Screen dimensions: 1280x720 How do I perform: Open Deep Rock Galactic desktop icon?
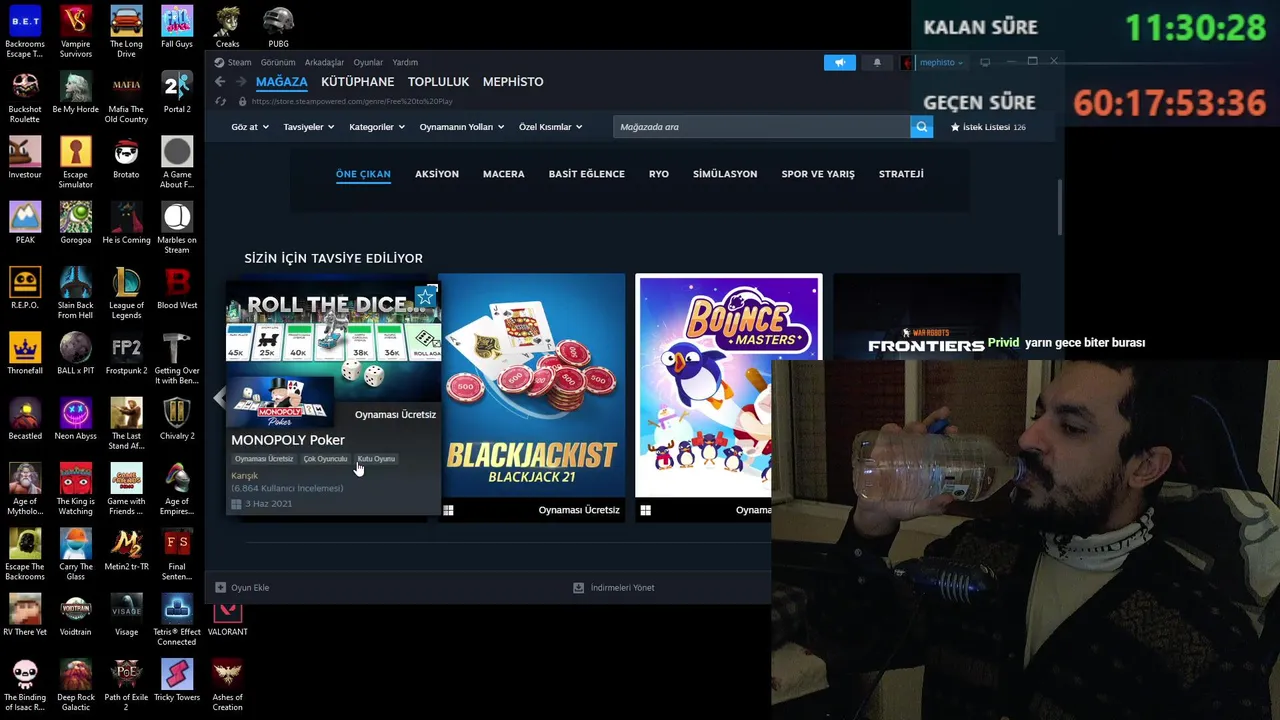coord(76,685)
